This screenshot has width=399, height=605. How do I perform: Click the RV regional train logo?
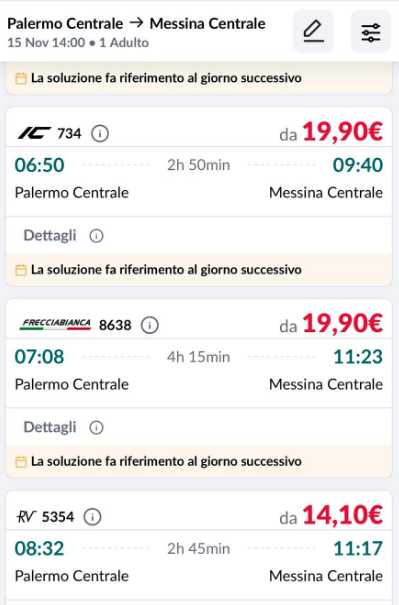(26, 516)
